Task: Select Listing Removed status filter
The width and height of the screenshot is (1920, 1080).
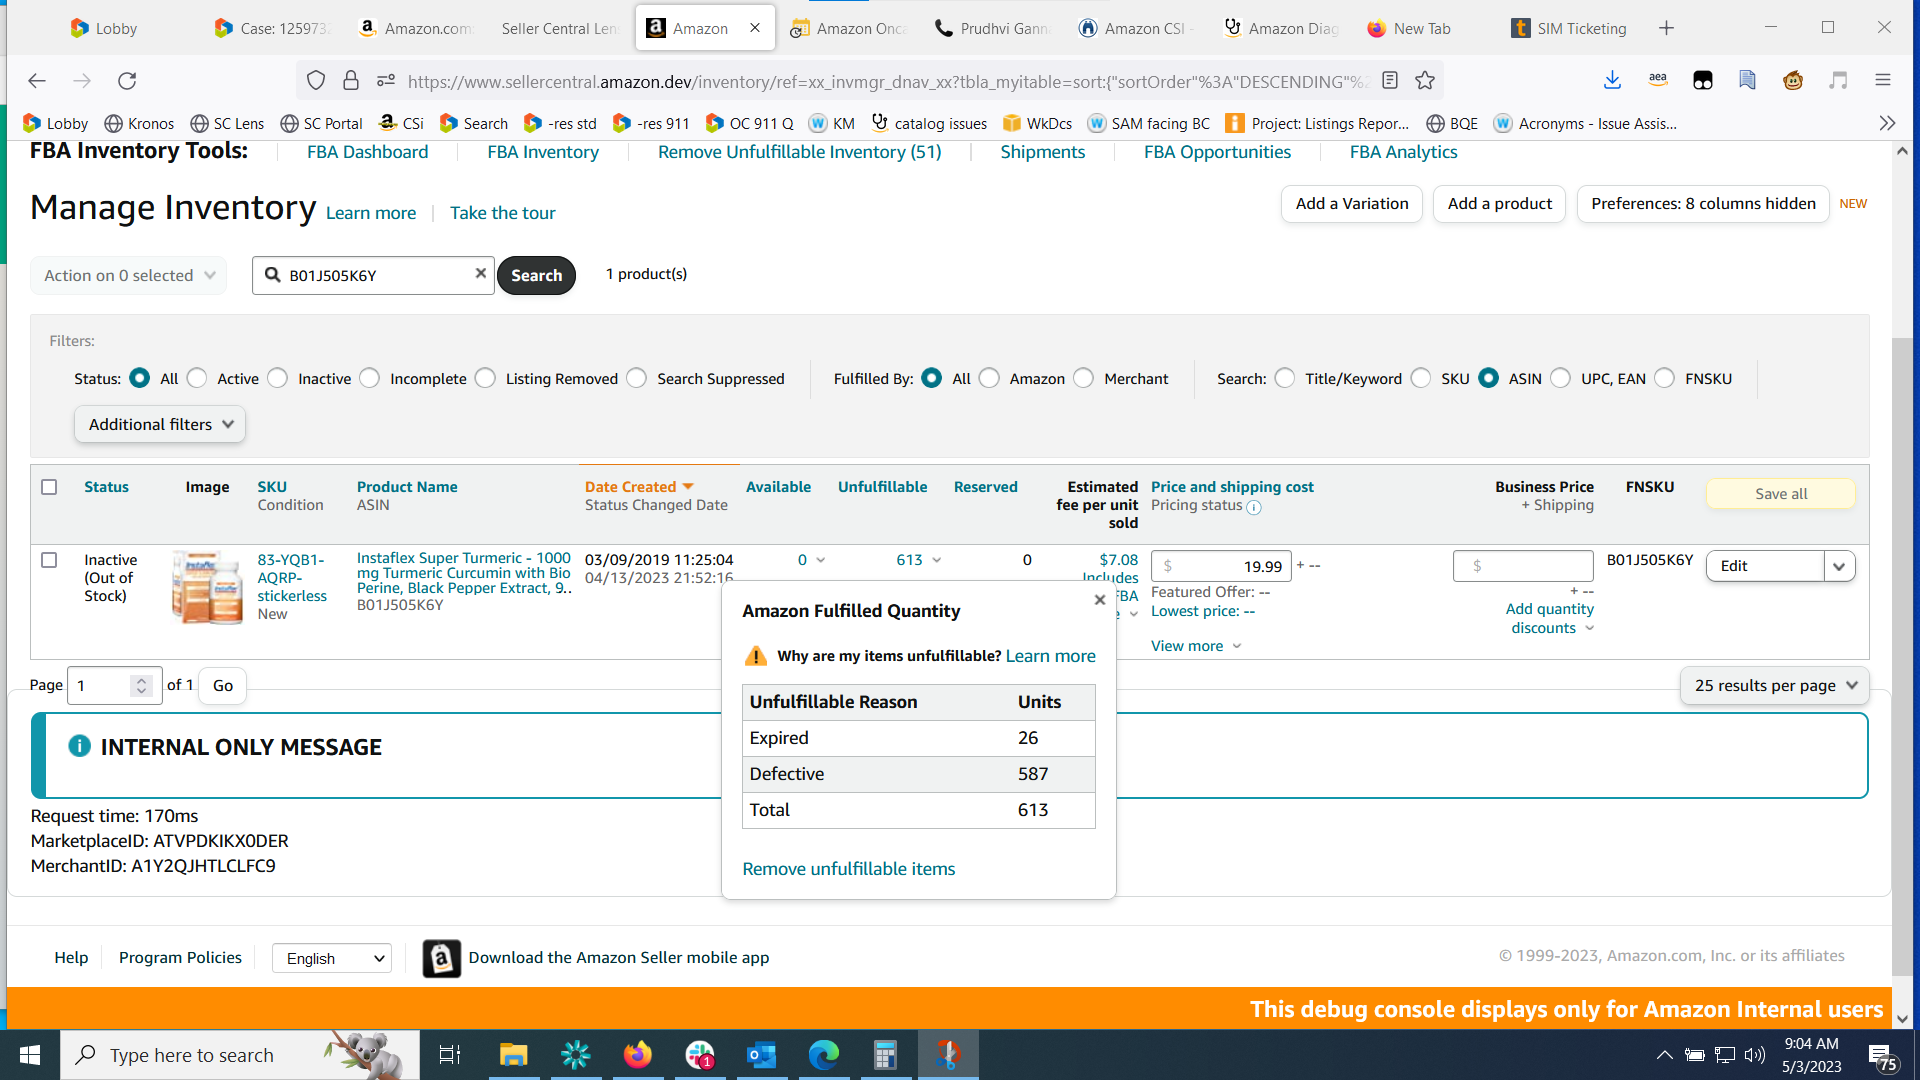Action: click(x=486, y=378)
